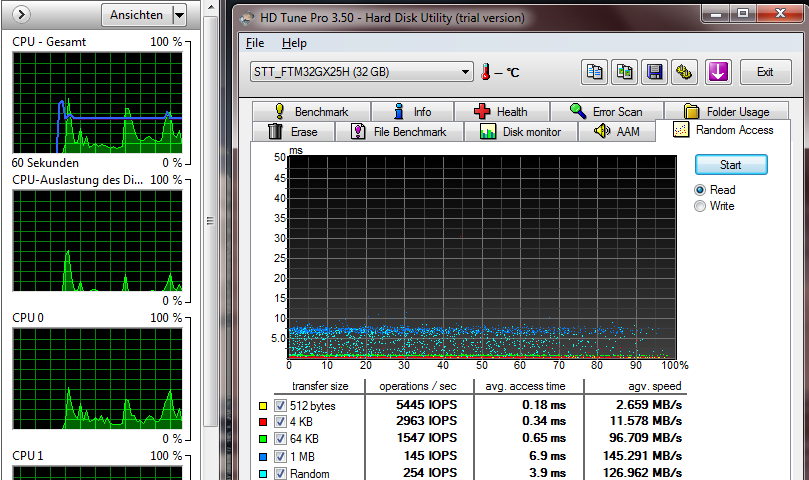The image size is (809, 480).
Task: Open the options wrench icon
Action: pyautogui.click(x=684, y=72)
